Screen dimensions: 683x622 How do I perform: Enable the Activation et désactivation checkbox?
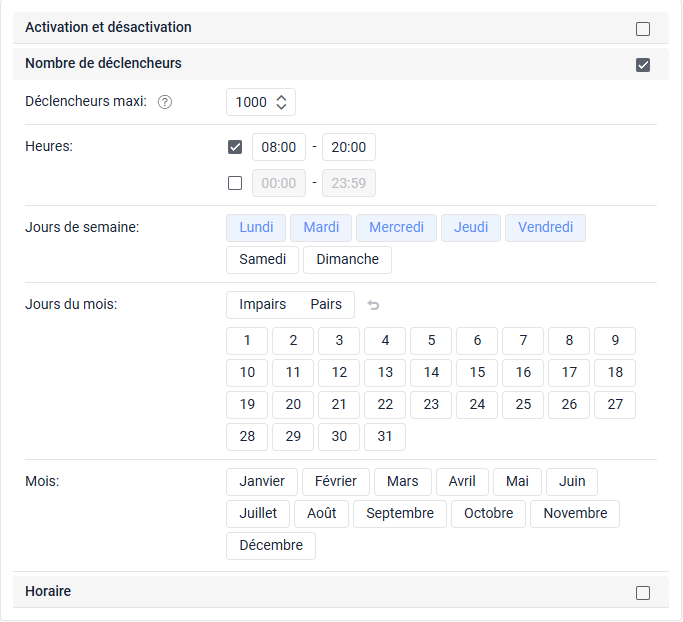click(643, 29)
